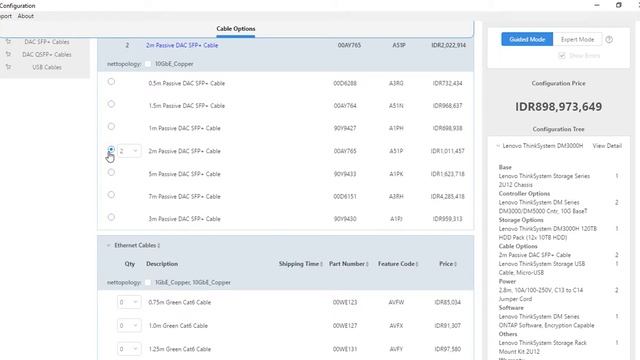Open the About menu
Screen dimensions: 640x360
pos(26,16)
